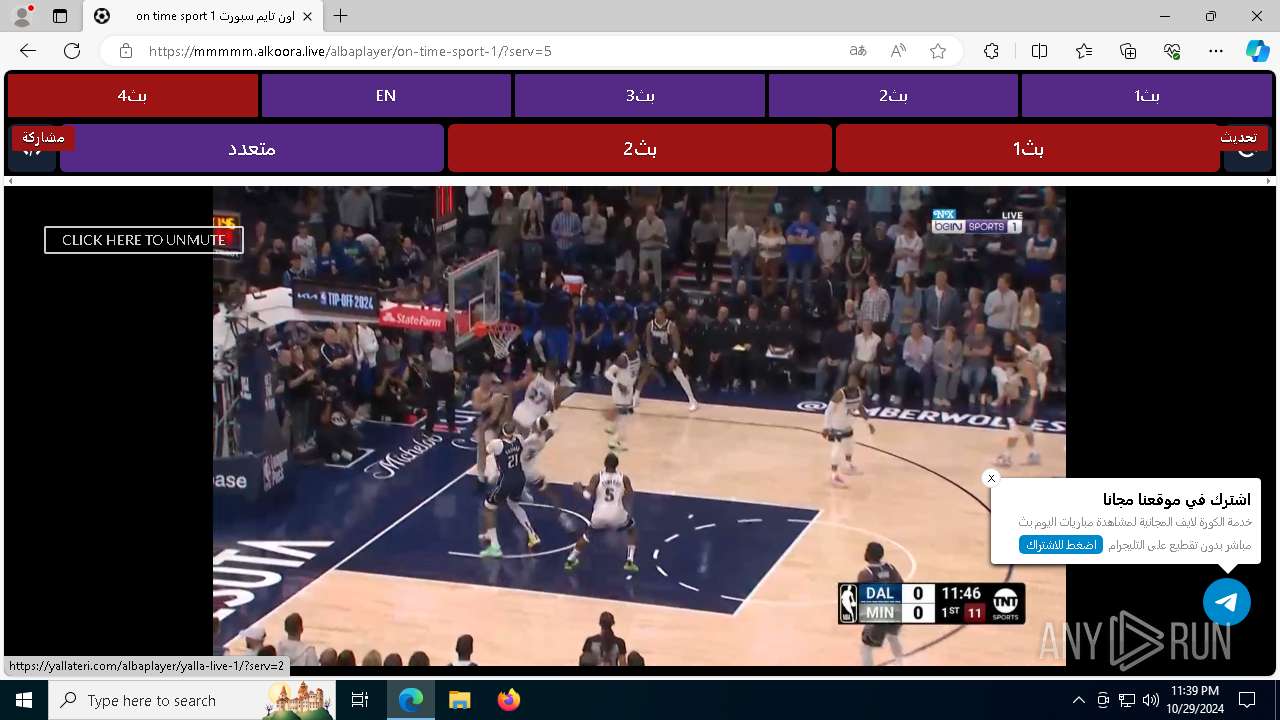Open Settings and more menu
Viewport: 1280px width, 720px height.
[x=1216, y=51]
